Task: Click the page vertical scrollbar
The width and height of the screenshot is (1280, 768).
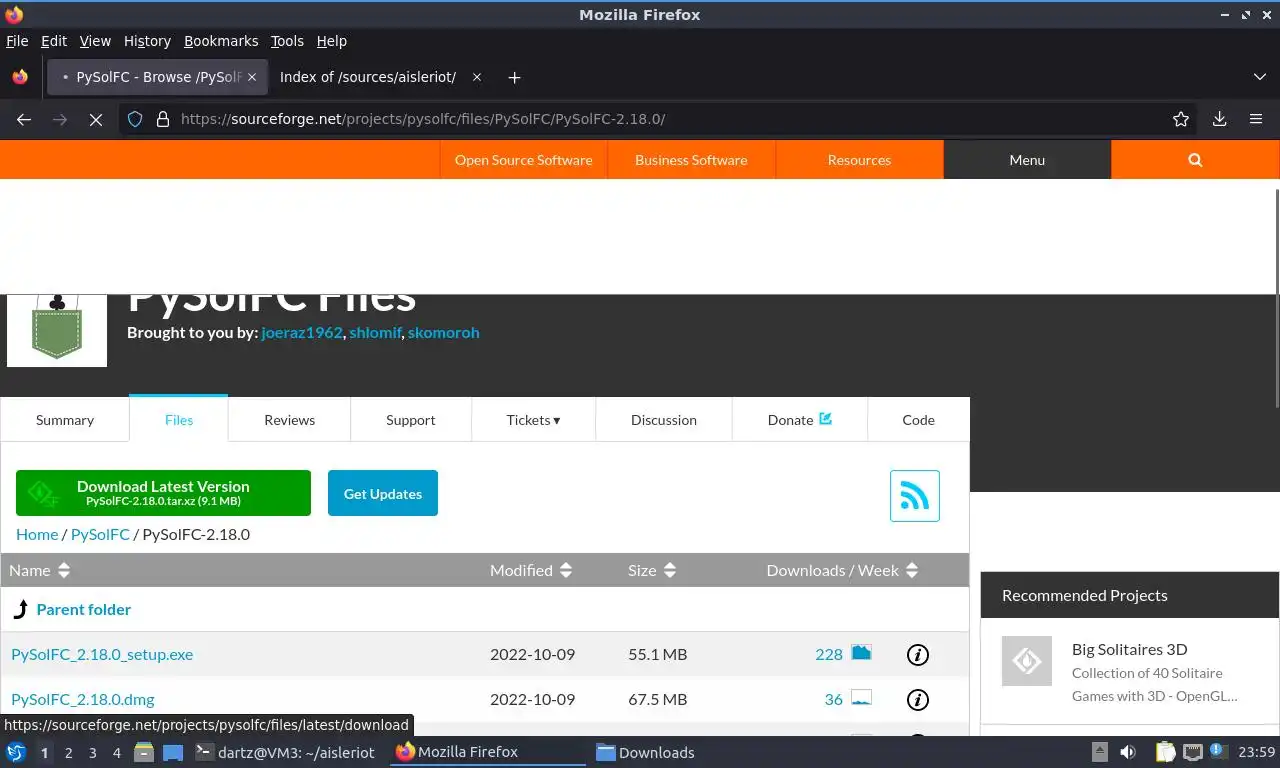Action: coord(1277,297)
